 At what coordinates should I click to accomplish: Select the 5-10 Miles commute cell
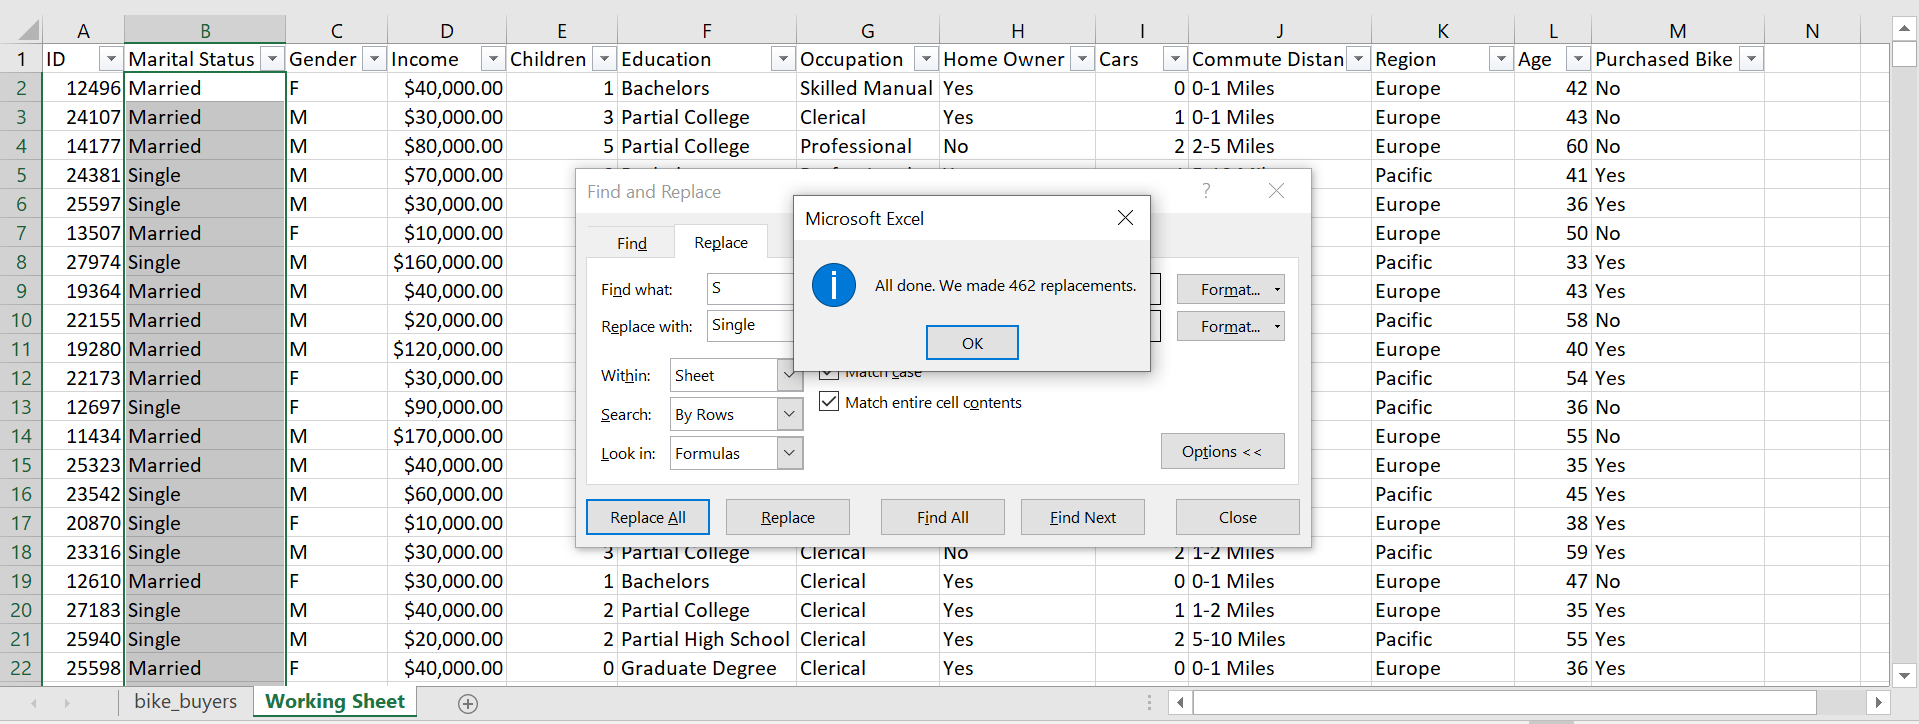[x=1279, y=639]
